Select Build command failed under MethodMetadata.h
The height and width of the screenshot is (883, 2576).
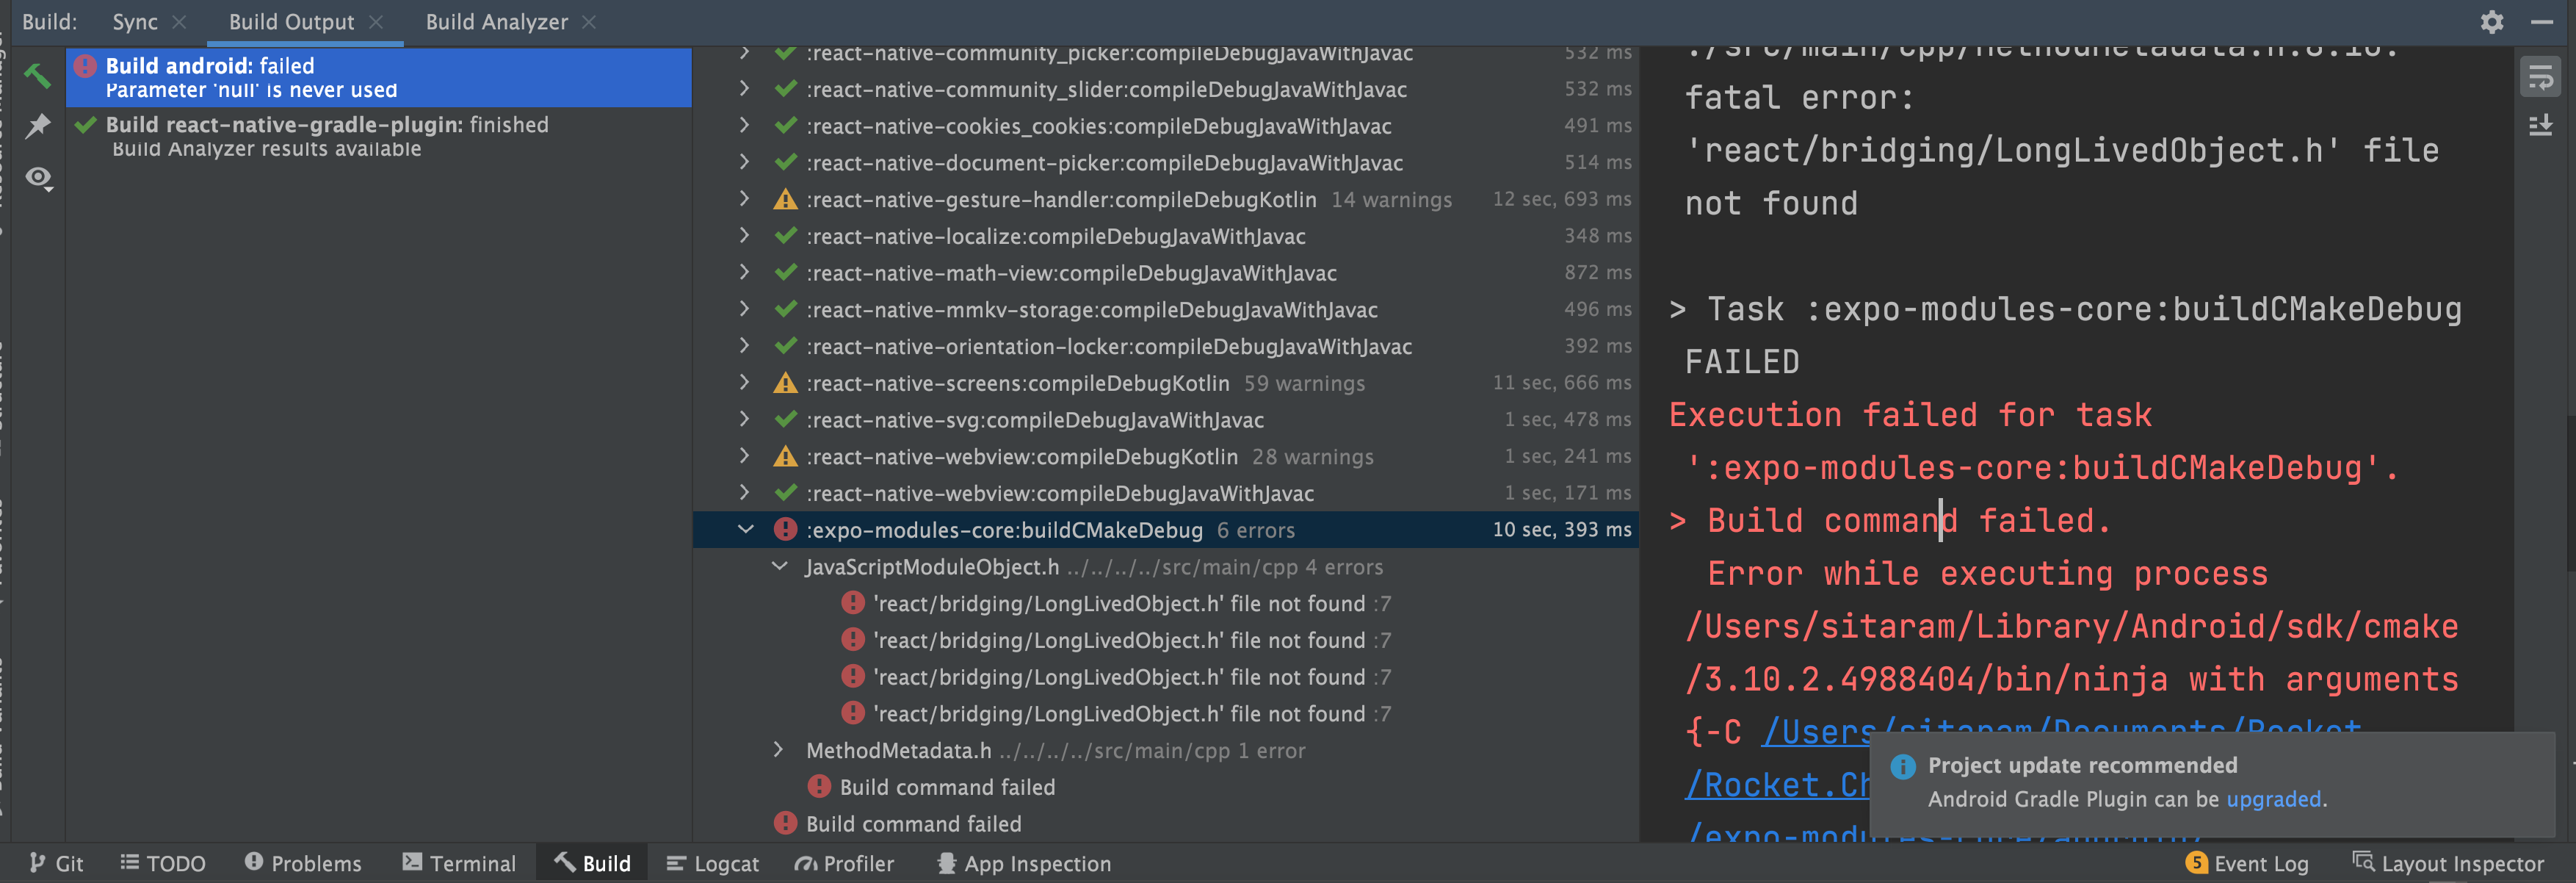pyautogui.click(x=946, y=787)
